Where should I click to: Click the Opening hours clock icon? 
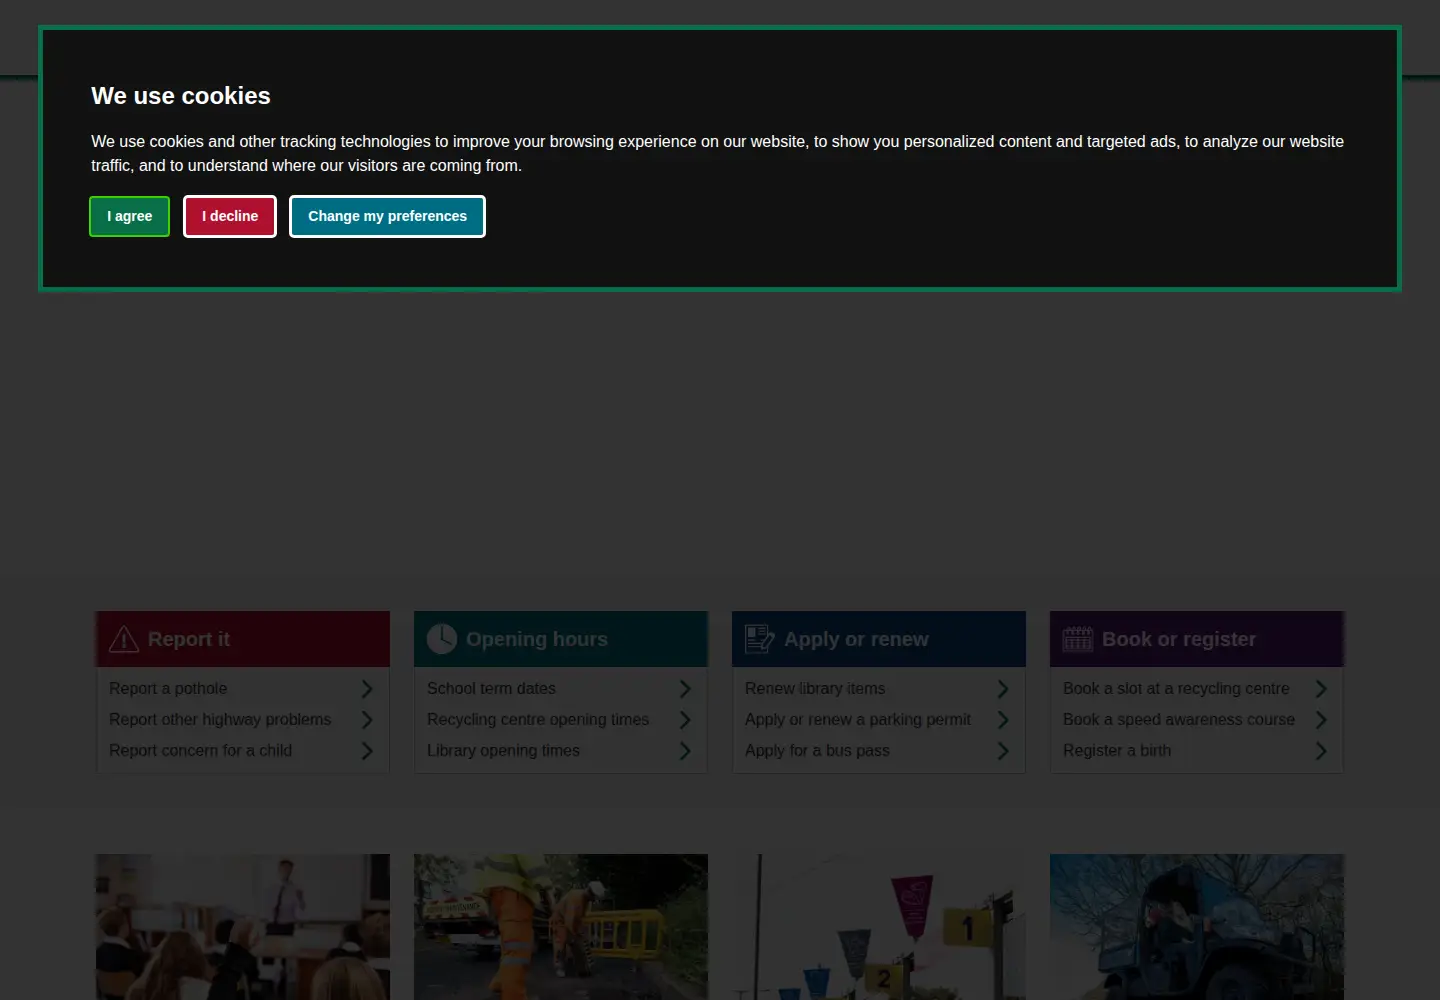[442, 639]
